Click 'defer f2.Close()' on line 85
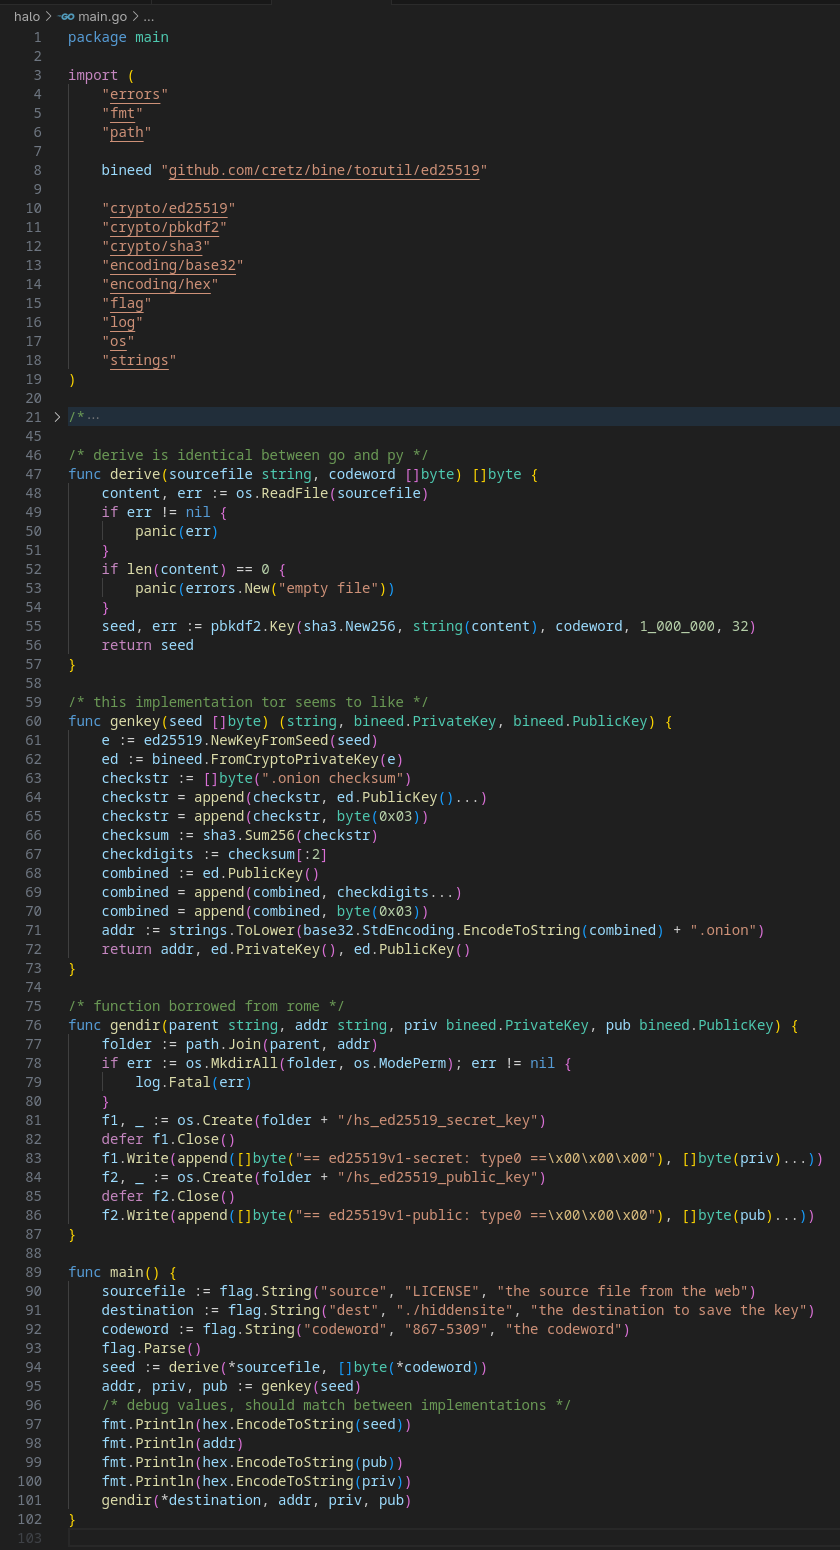 tap(169, 1196)
